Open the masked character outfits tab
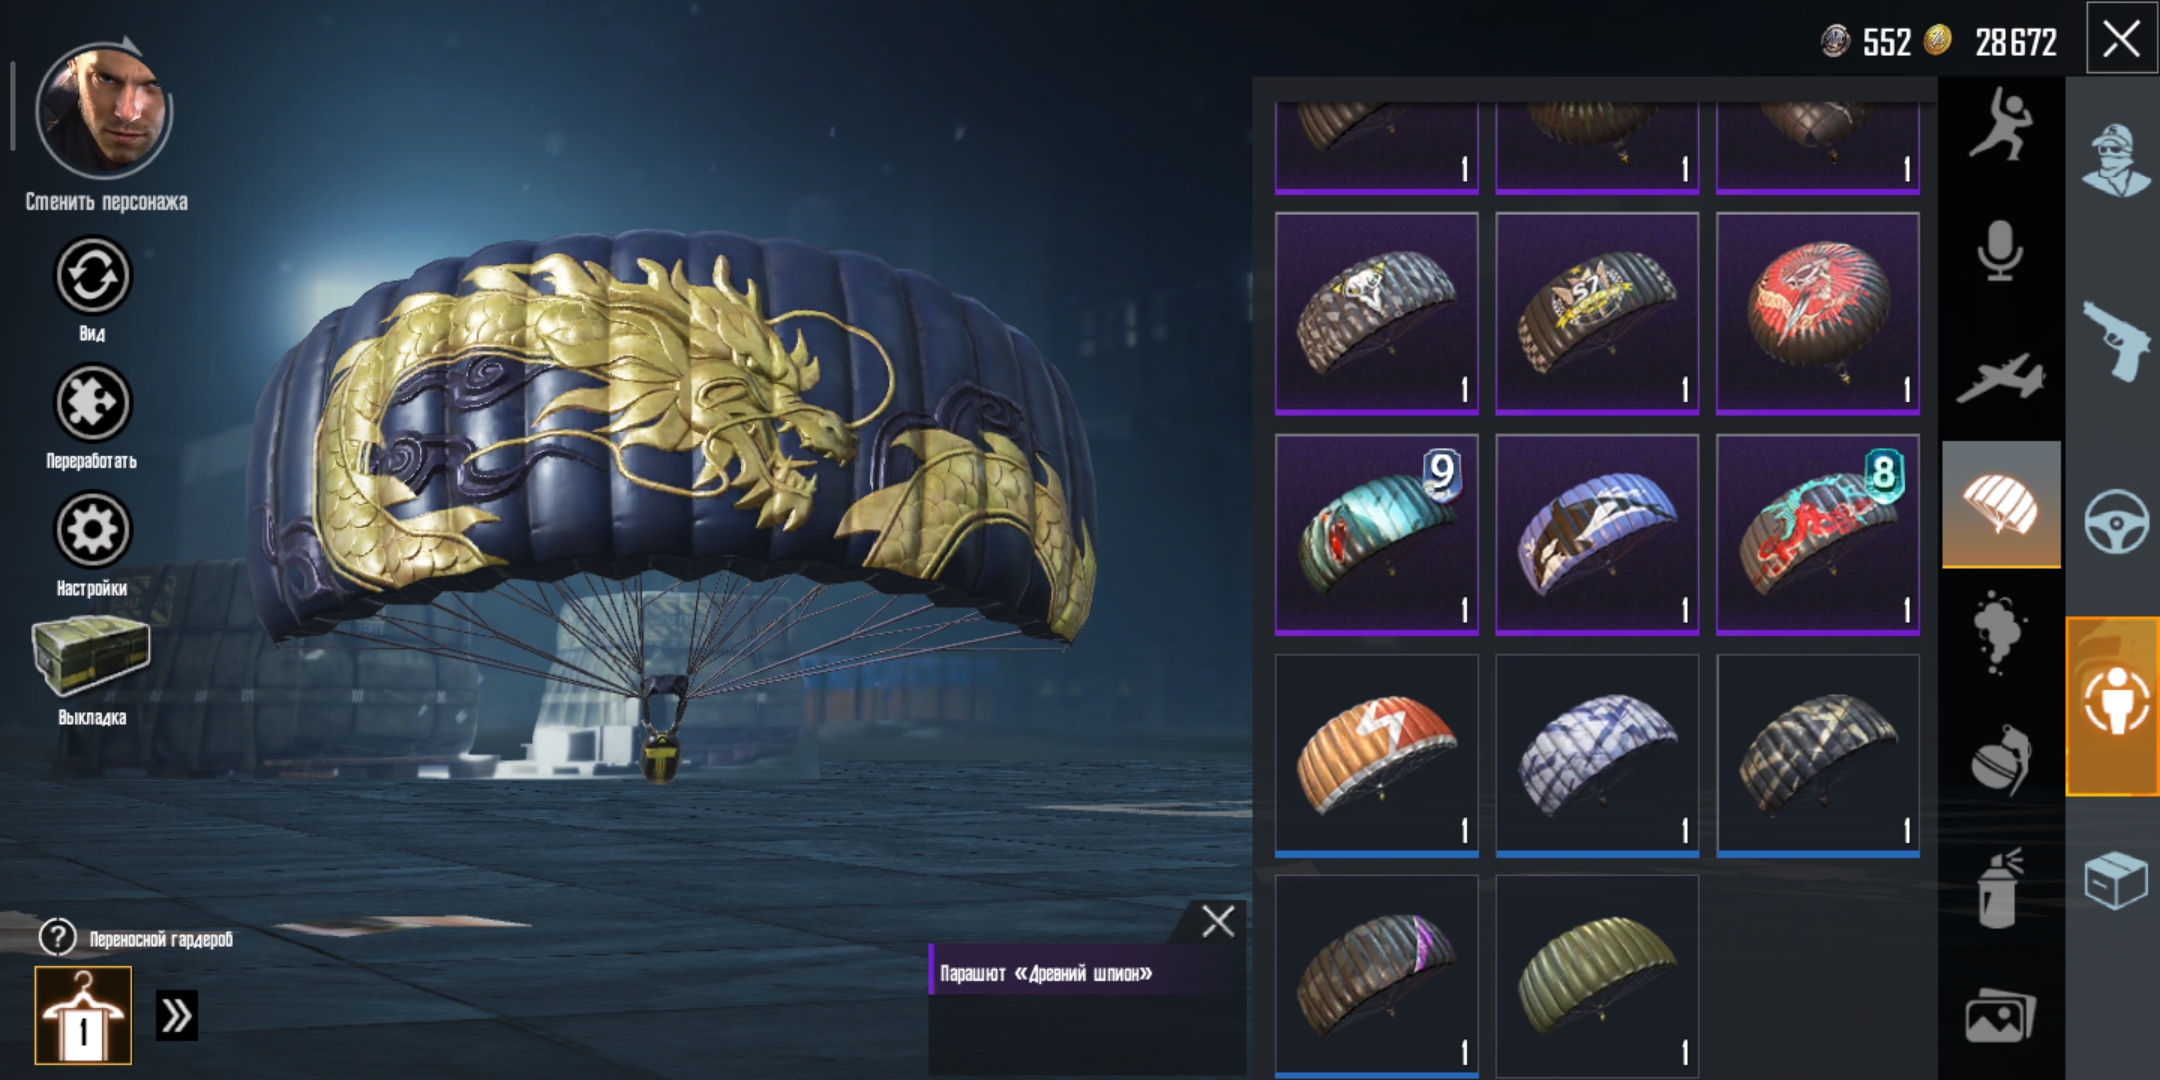 point(2114,160)
